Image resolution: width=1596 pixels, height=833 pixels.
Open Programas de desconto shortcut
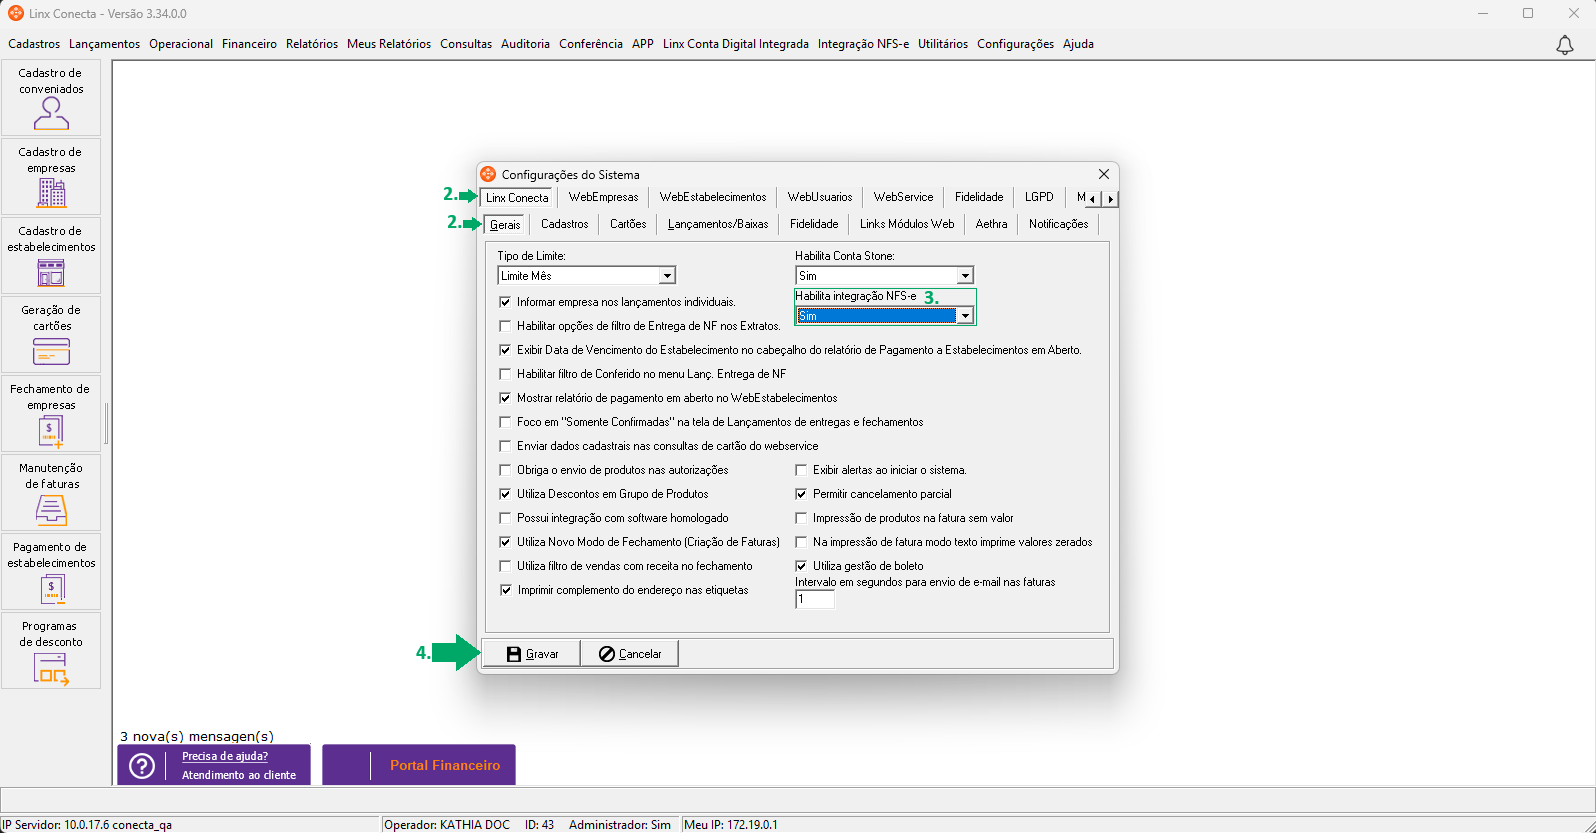pyautogui.click(x=51, y=651)
